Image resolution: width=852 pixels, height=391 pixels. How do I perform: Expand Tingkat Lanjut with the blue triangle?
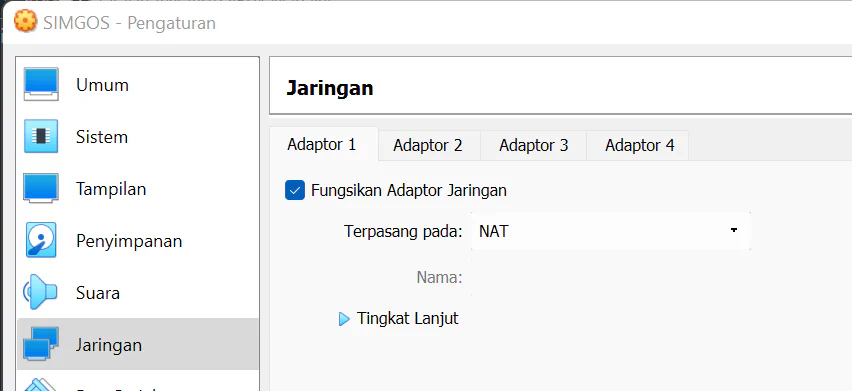tap(344, 319)
